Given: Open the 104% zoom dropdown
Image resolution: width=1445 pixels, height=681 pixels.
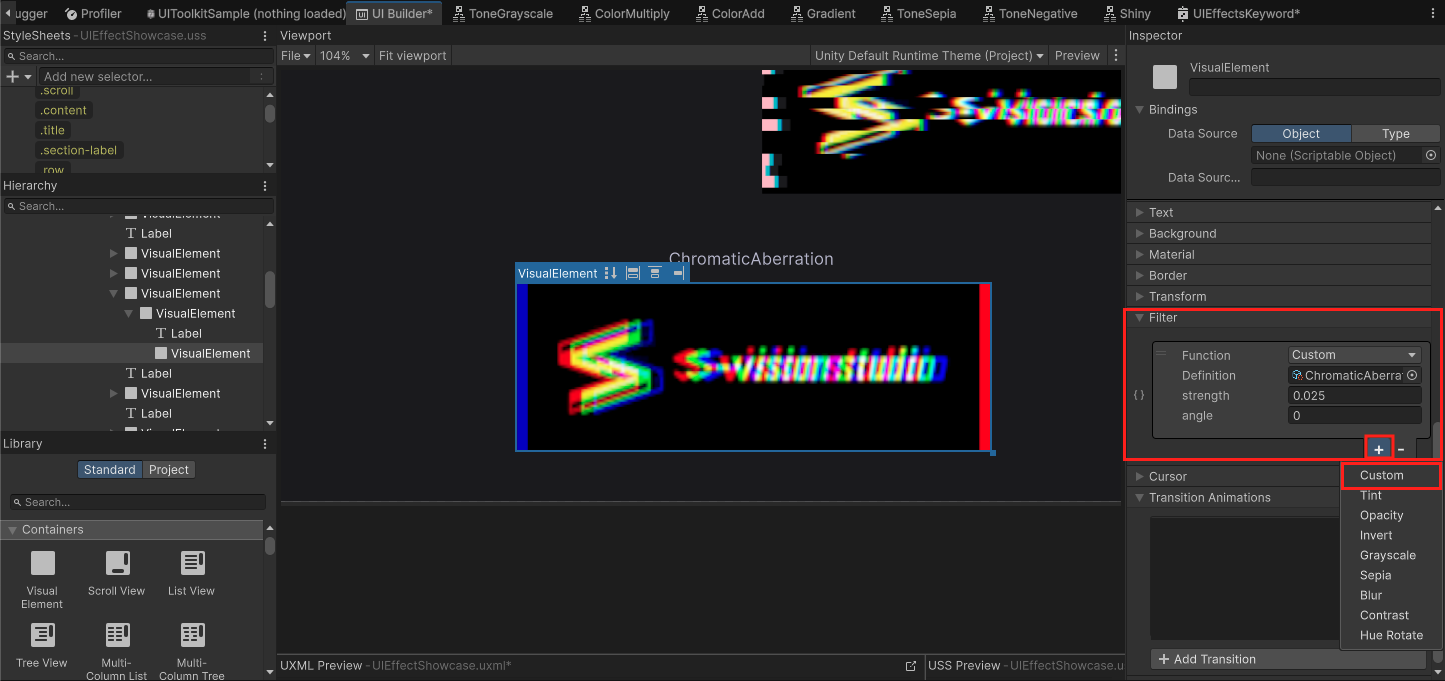Looking at the screenshot, I should point(344,56).
